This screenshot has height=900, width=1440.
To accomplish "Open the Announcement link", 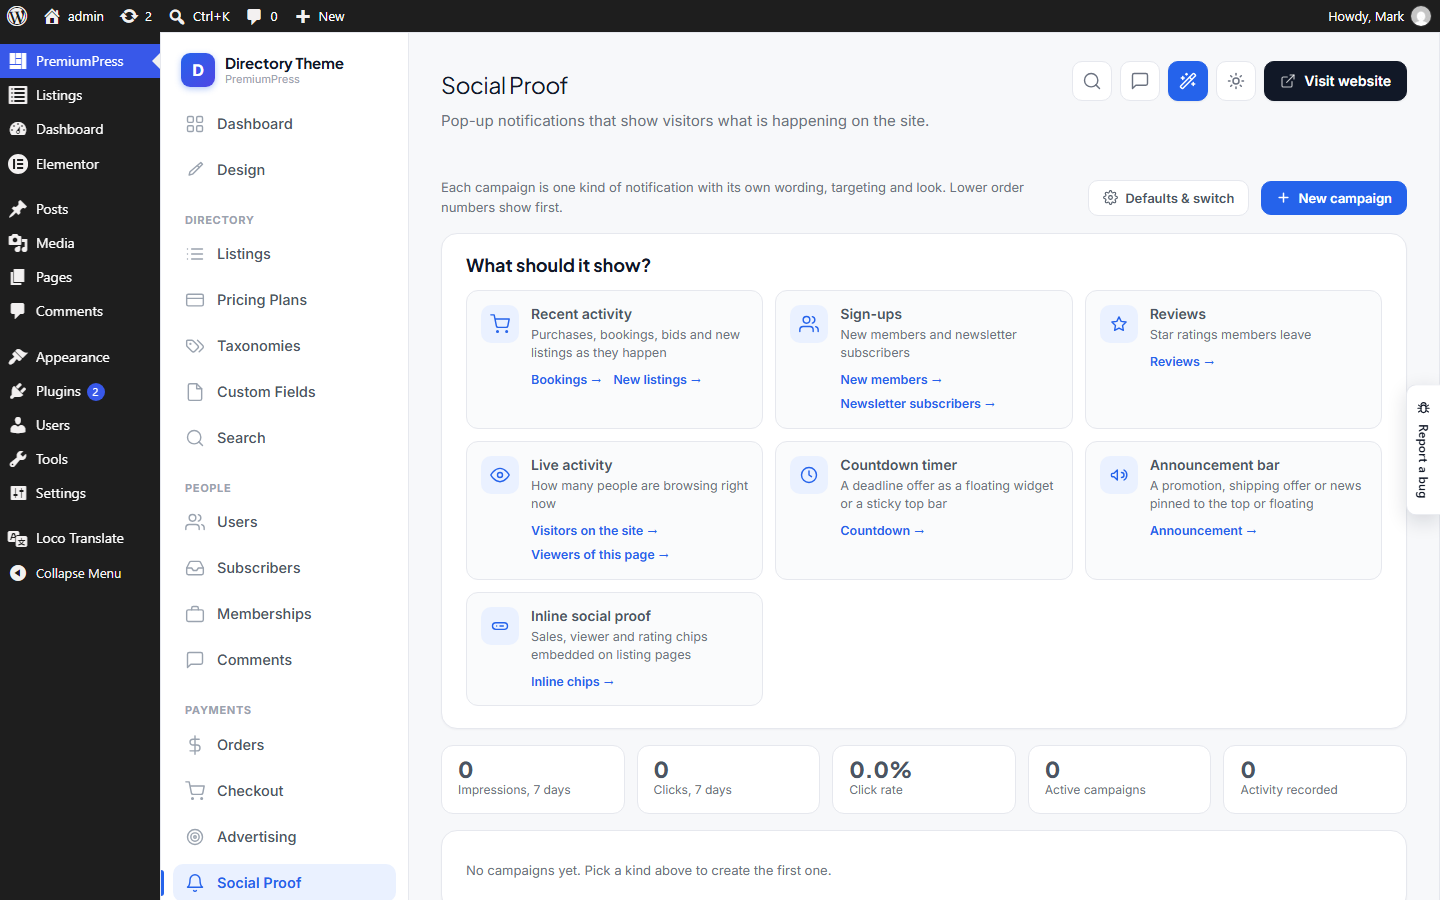I will 1203,531.
